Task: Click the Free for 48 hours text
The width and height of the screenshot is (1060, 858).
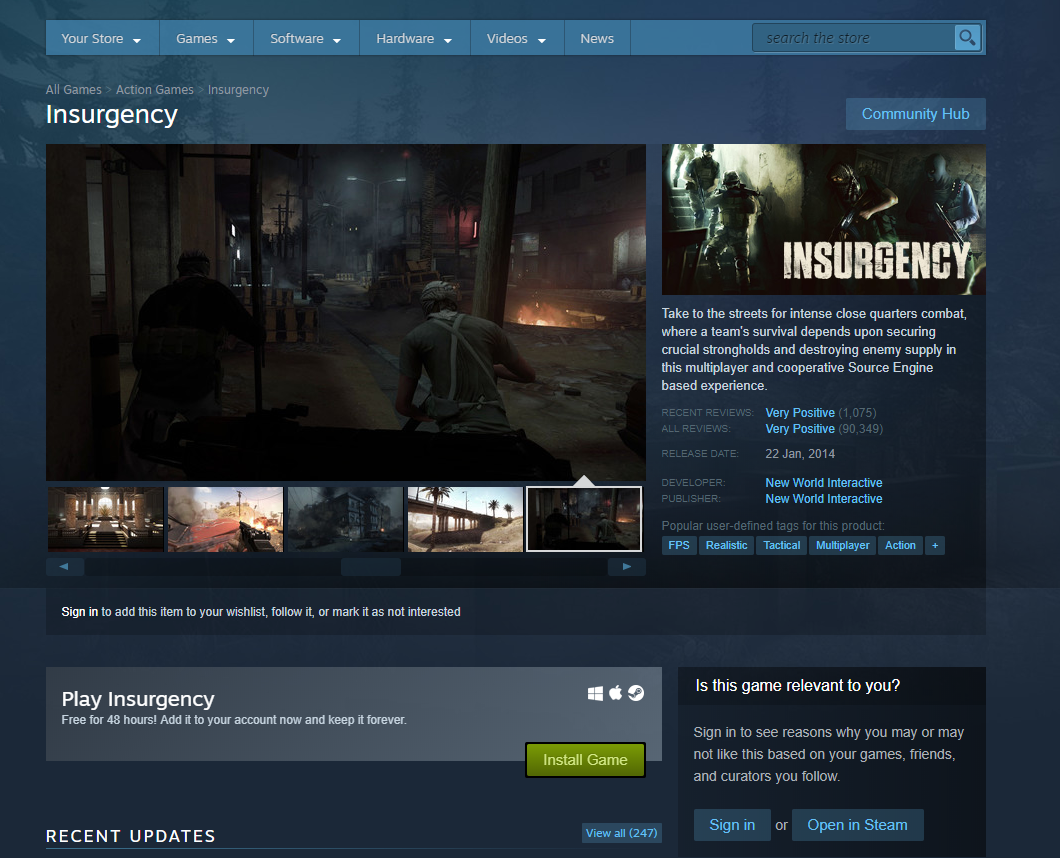Action: pyautogui.click(x=234, y=719)
